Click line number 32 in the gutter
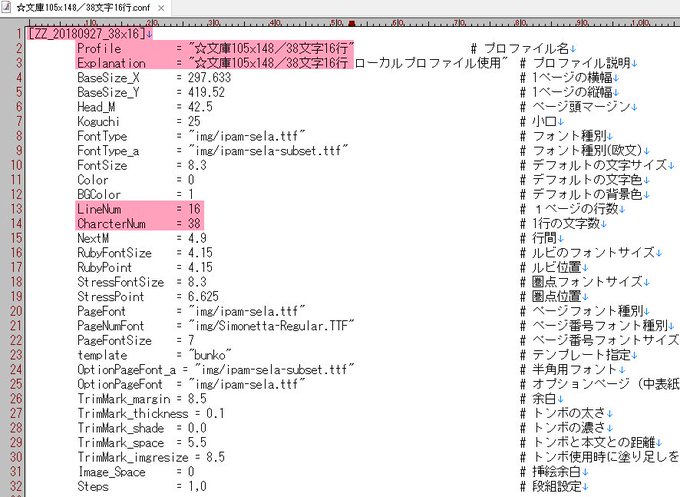The height and width of the screenshot is (497, 680). (x=16, y=486)
